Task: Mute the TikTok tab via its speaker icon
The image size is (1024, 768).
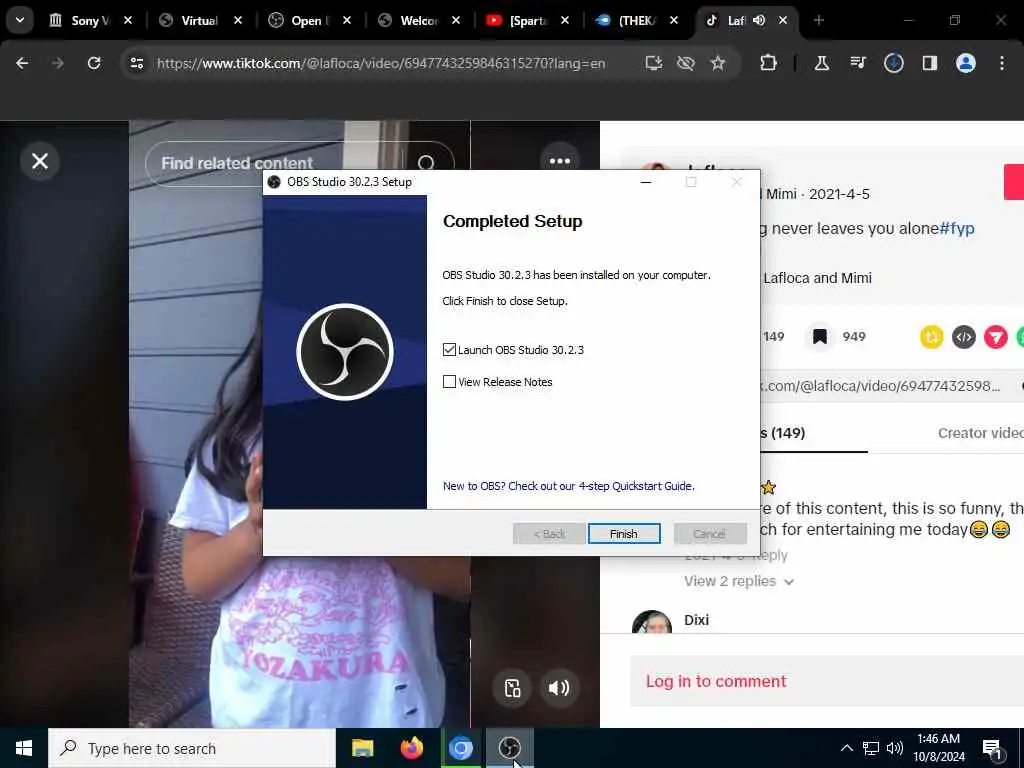Action: click(759, 20)
